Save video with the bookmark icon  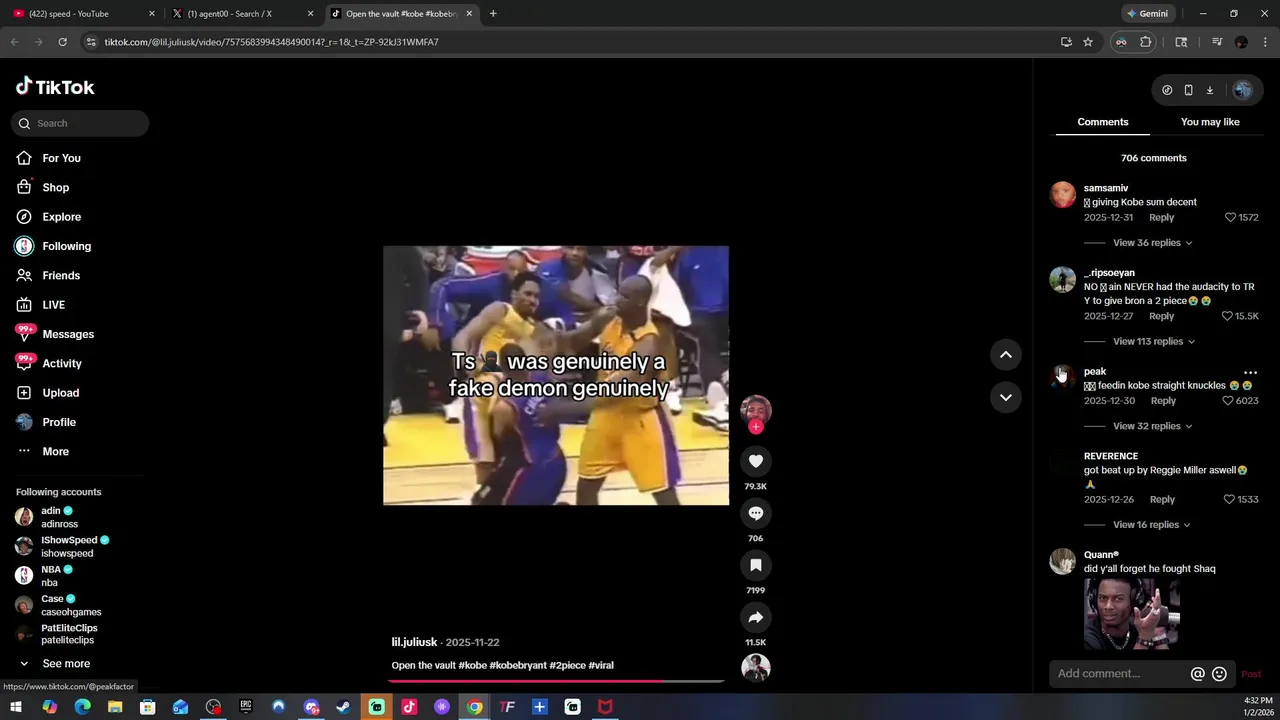point(756,565)
